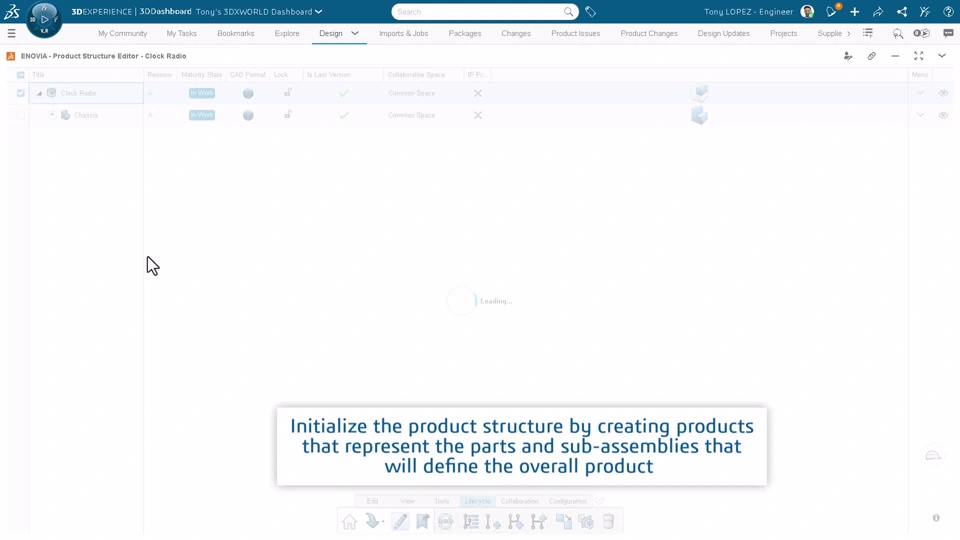Click the Home icon in the action bar
The image size is (960, 540).
tap(350, 522)
